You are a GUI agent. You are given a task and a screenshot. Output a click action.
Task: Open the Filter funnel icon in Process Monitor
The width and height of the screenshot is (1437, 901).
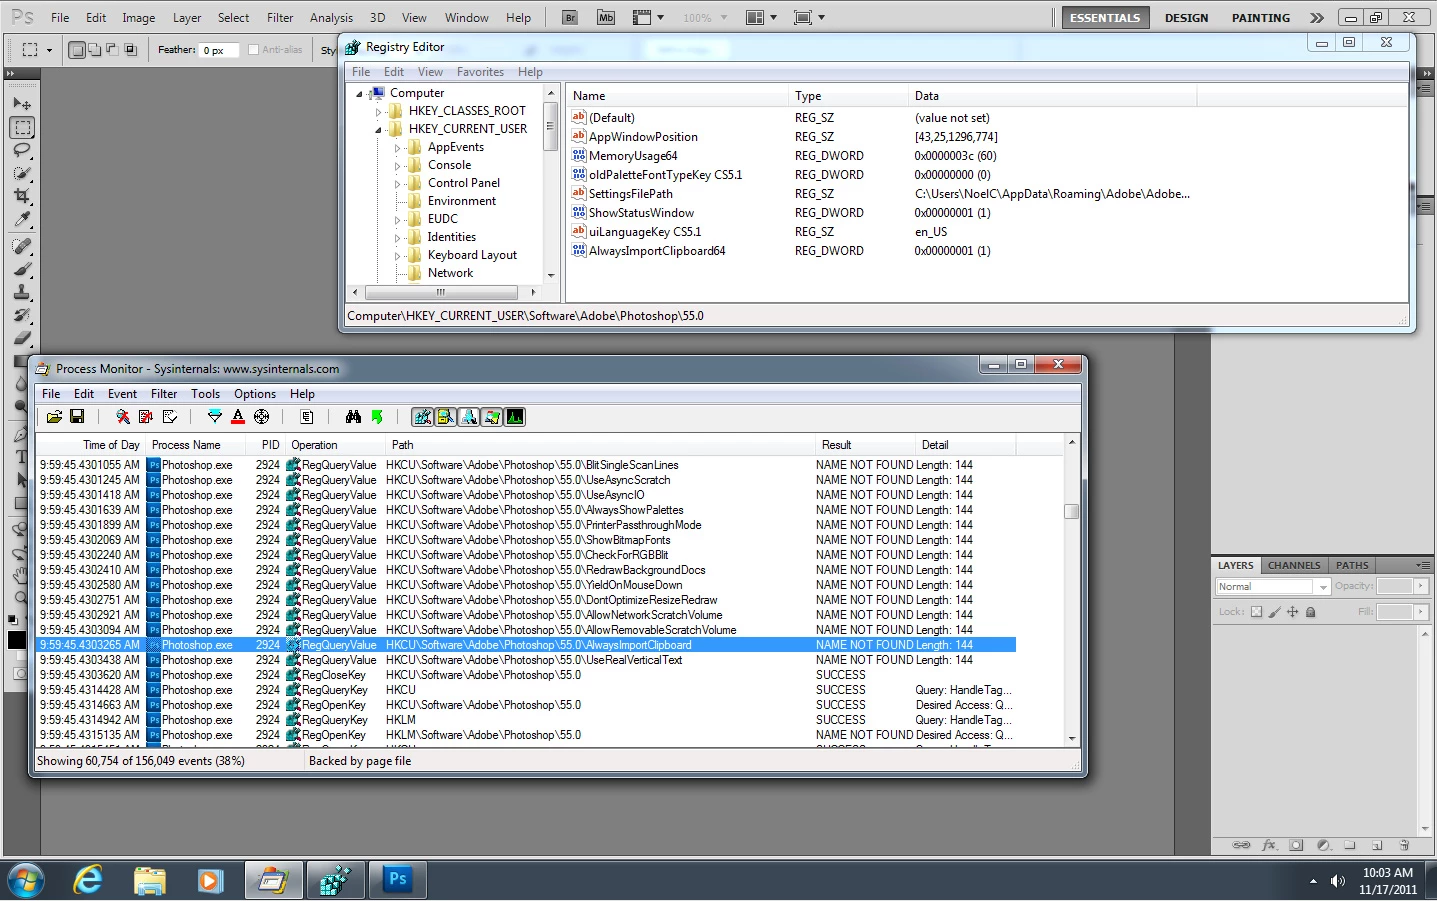[x=214, y=417]
